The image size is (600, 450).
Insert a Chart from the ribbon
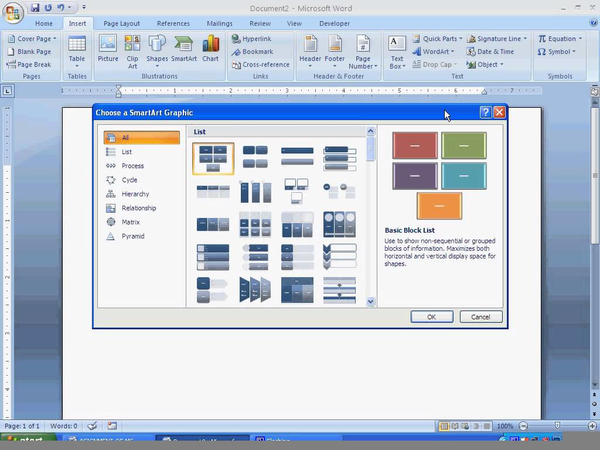(211, 46)
